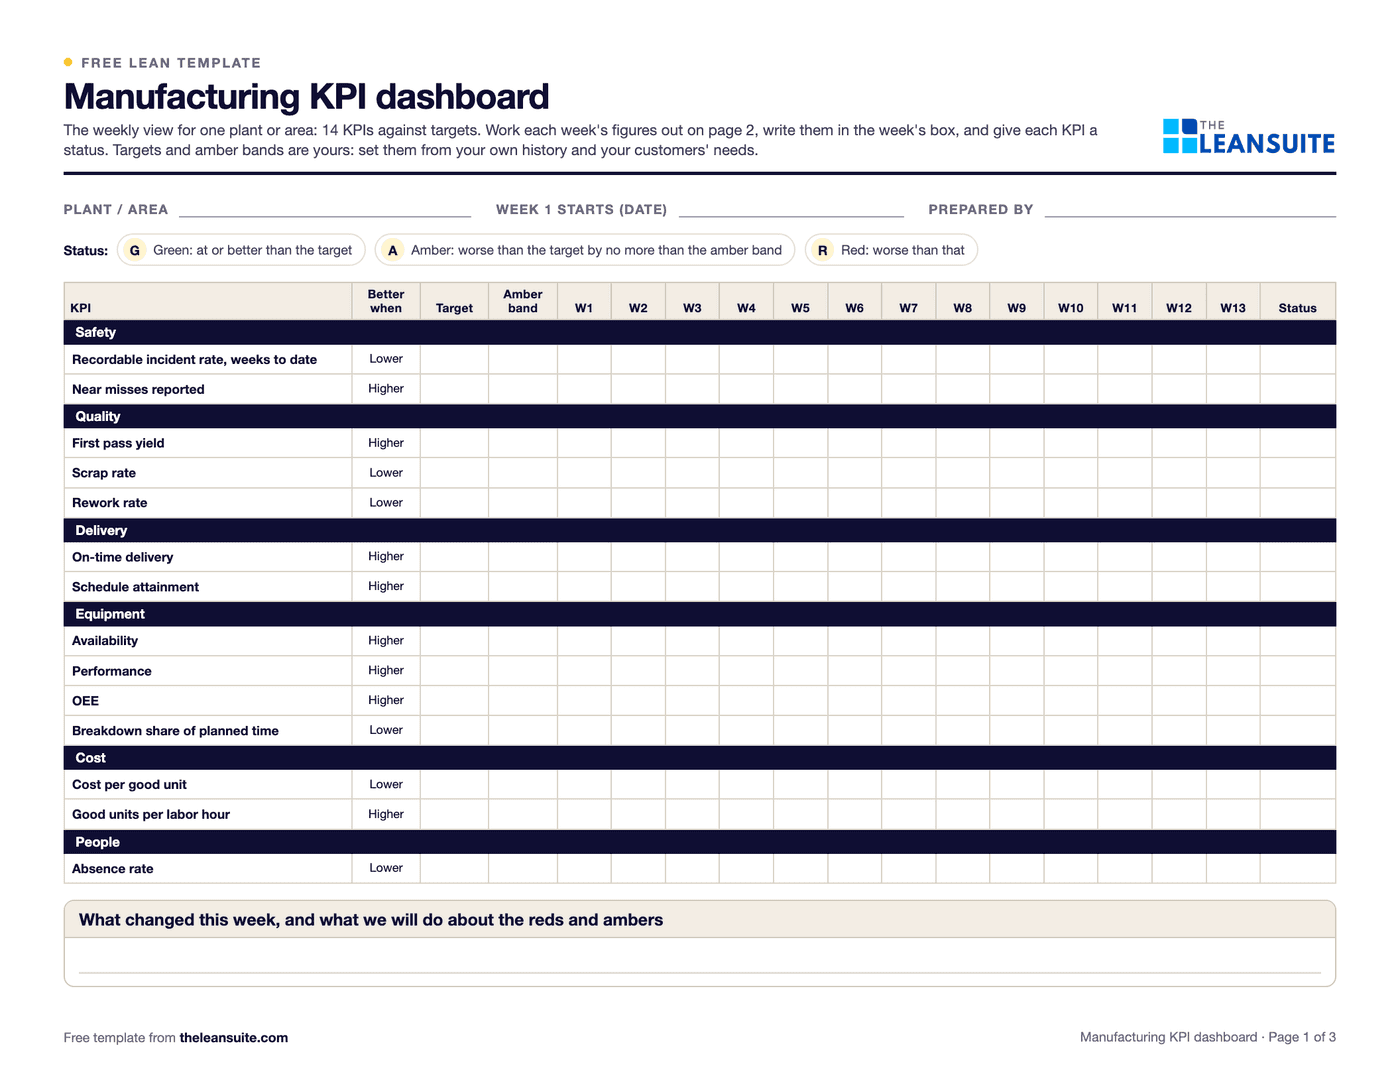Click the Page 1 of 3 footer text

(x=1302, y=1038)
